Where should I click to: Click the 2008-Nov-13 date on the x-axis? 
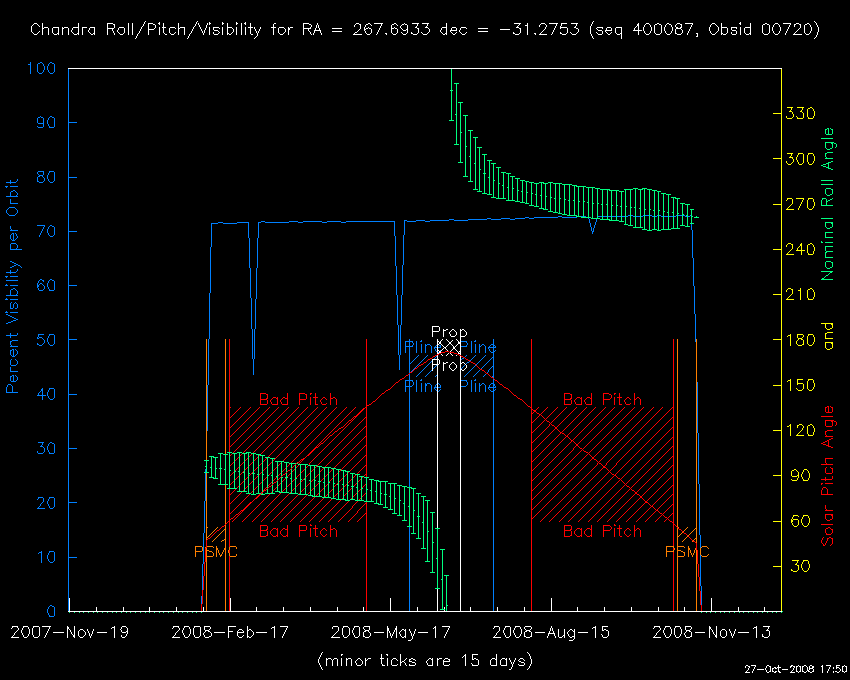pyautogui.click(x=698, y=632)
